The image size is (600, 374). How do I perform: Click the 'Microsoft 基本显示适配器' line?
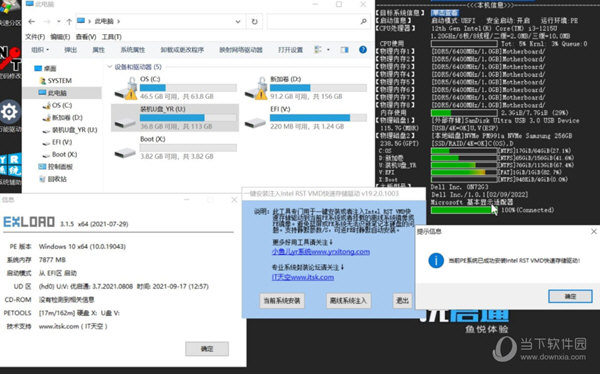pos(472,202)
